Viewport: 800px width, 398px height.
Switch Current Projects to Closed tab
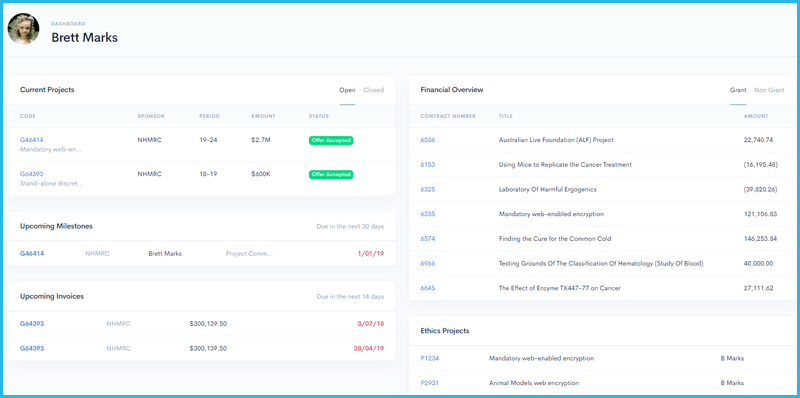[x=373, y=90]
